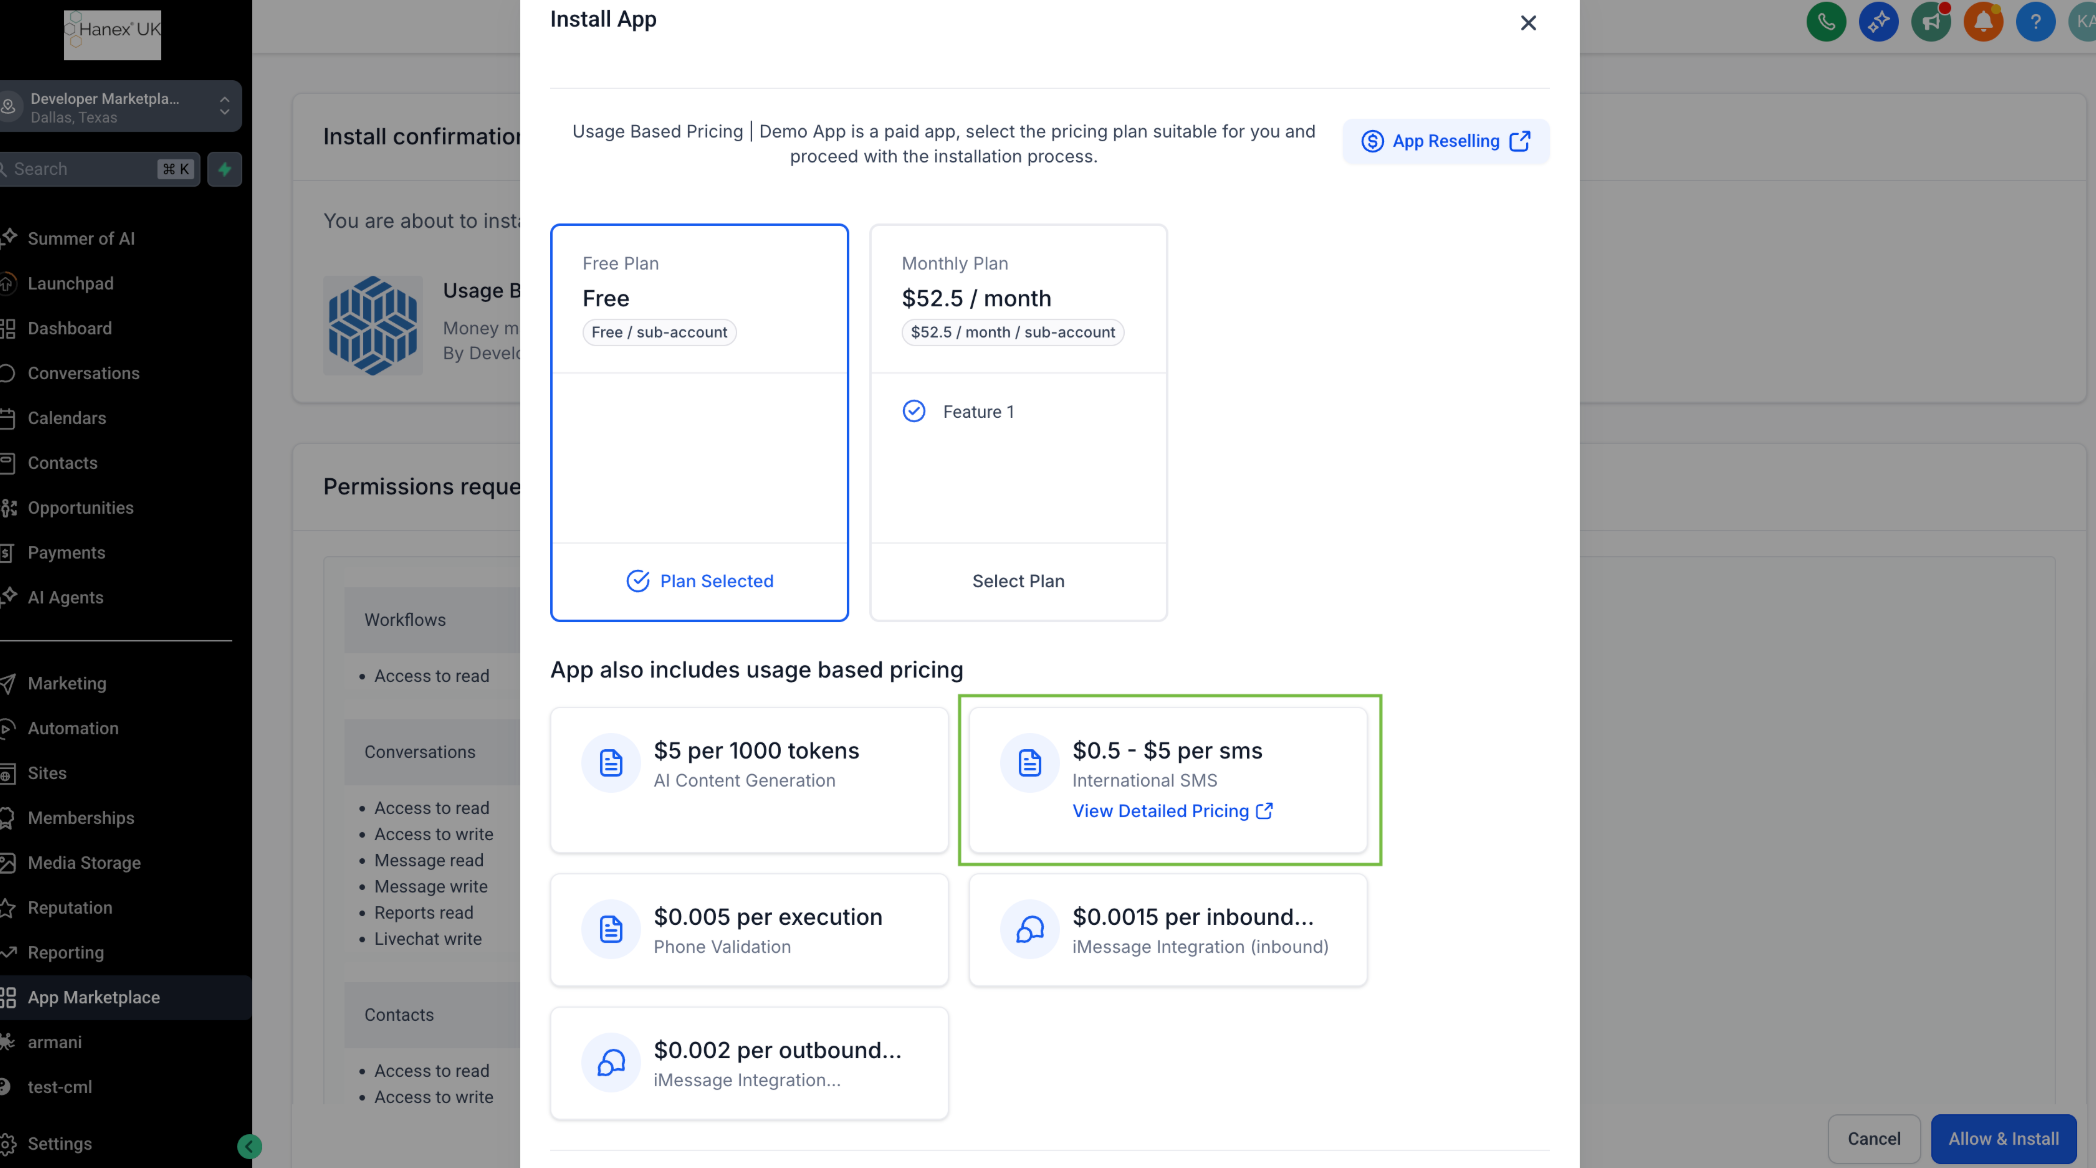Click the help question mark icon
Viewport: 2096px width, 1168px height.
[x=2035, y=21]
